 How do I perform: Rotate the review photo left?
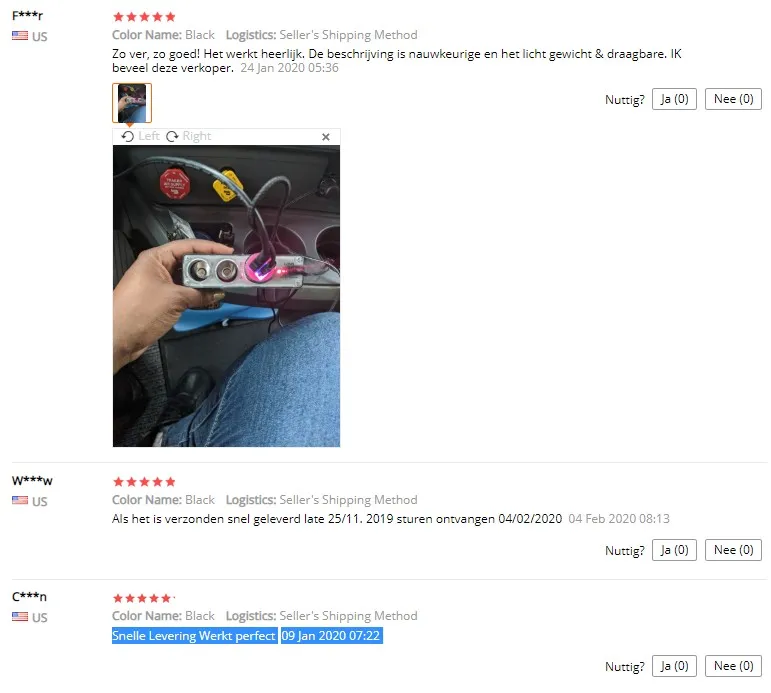pos(141,136)
